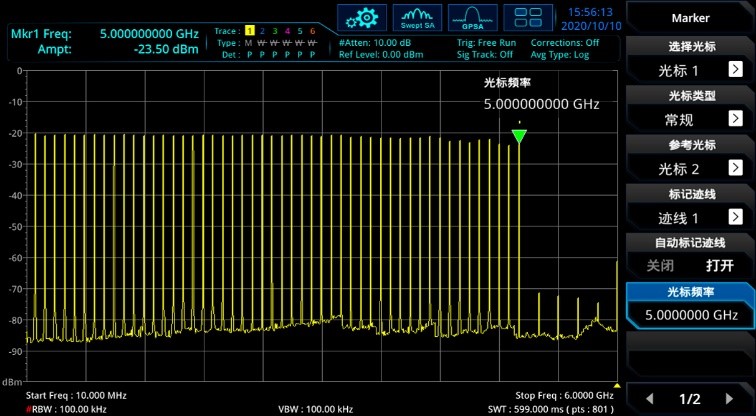Select trace number 1 yellow box
Image resolution: width=756 pixels, height=416 pixels.
(249, 32)
